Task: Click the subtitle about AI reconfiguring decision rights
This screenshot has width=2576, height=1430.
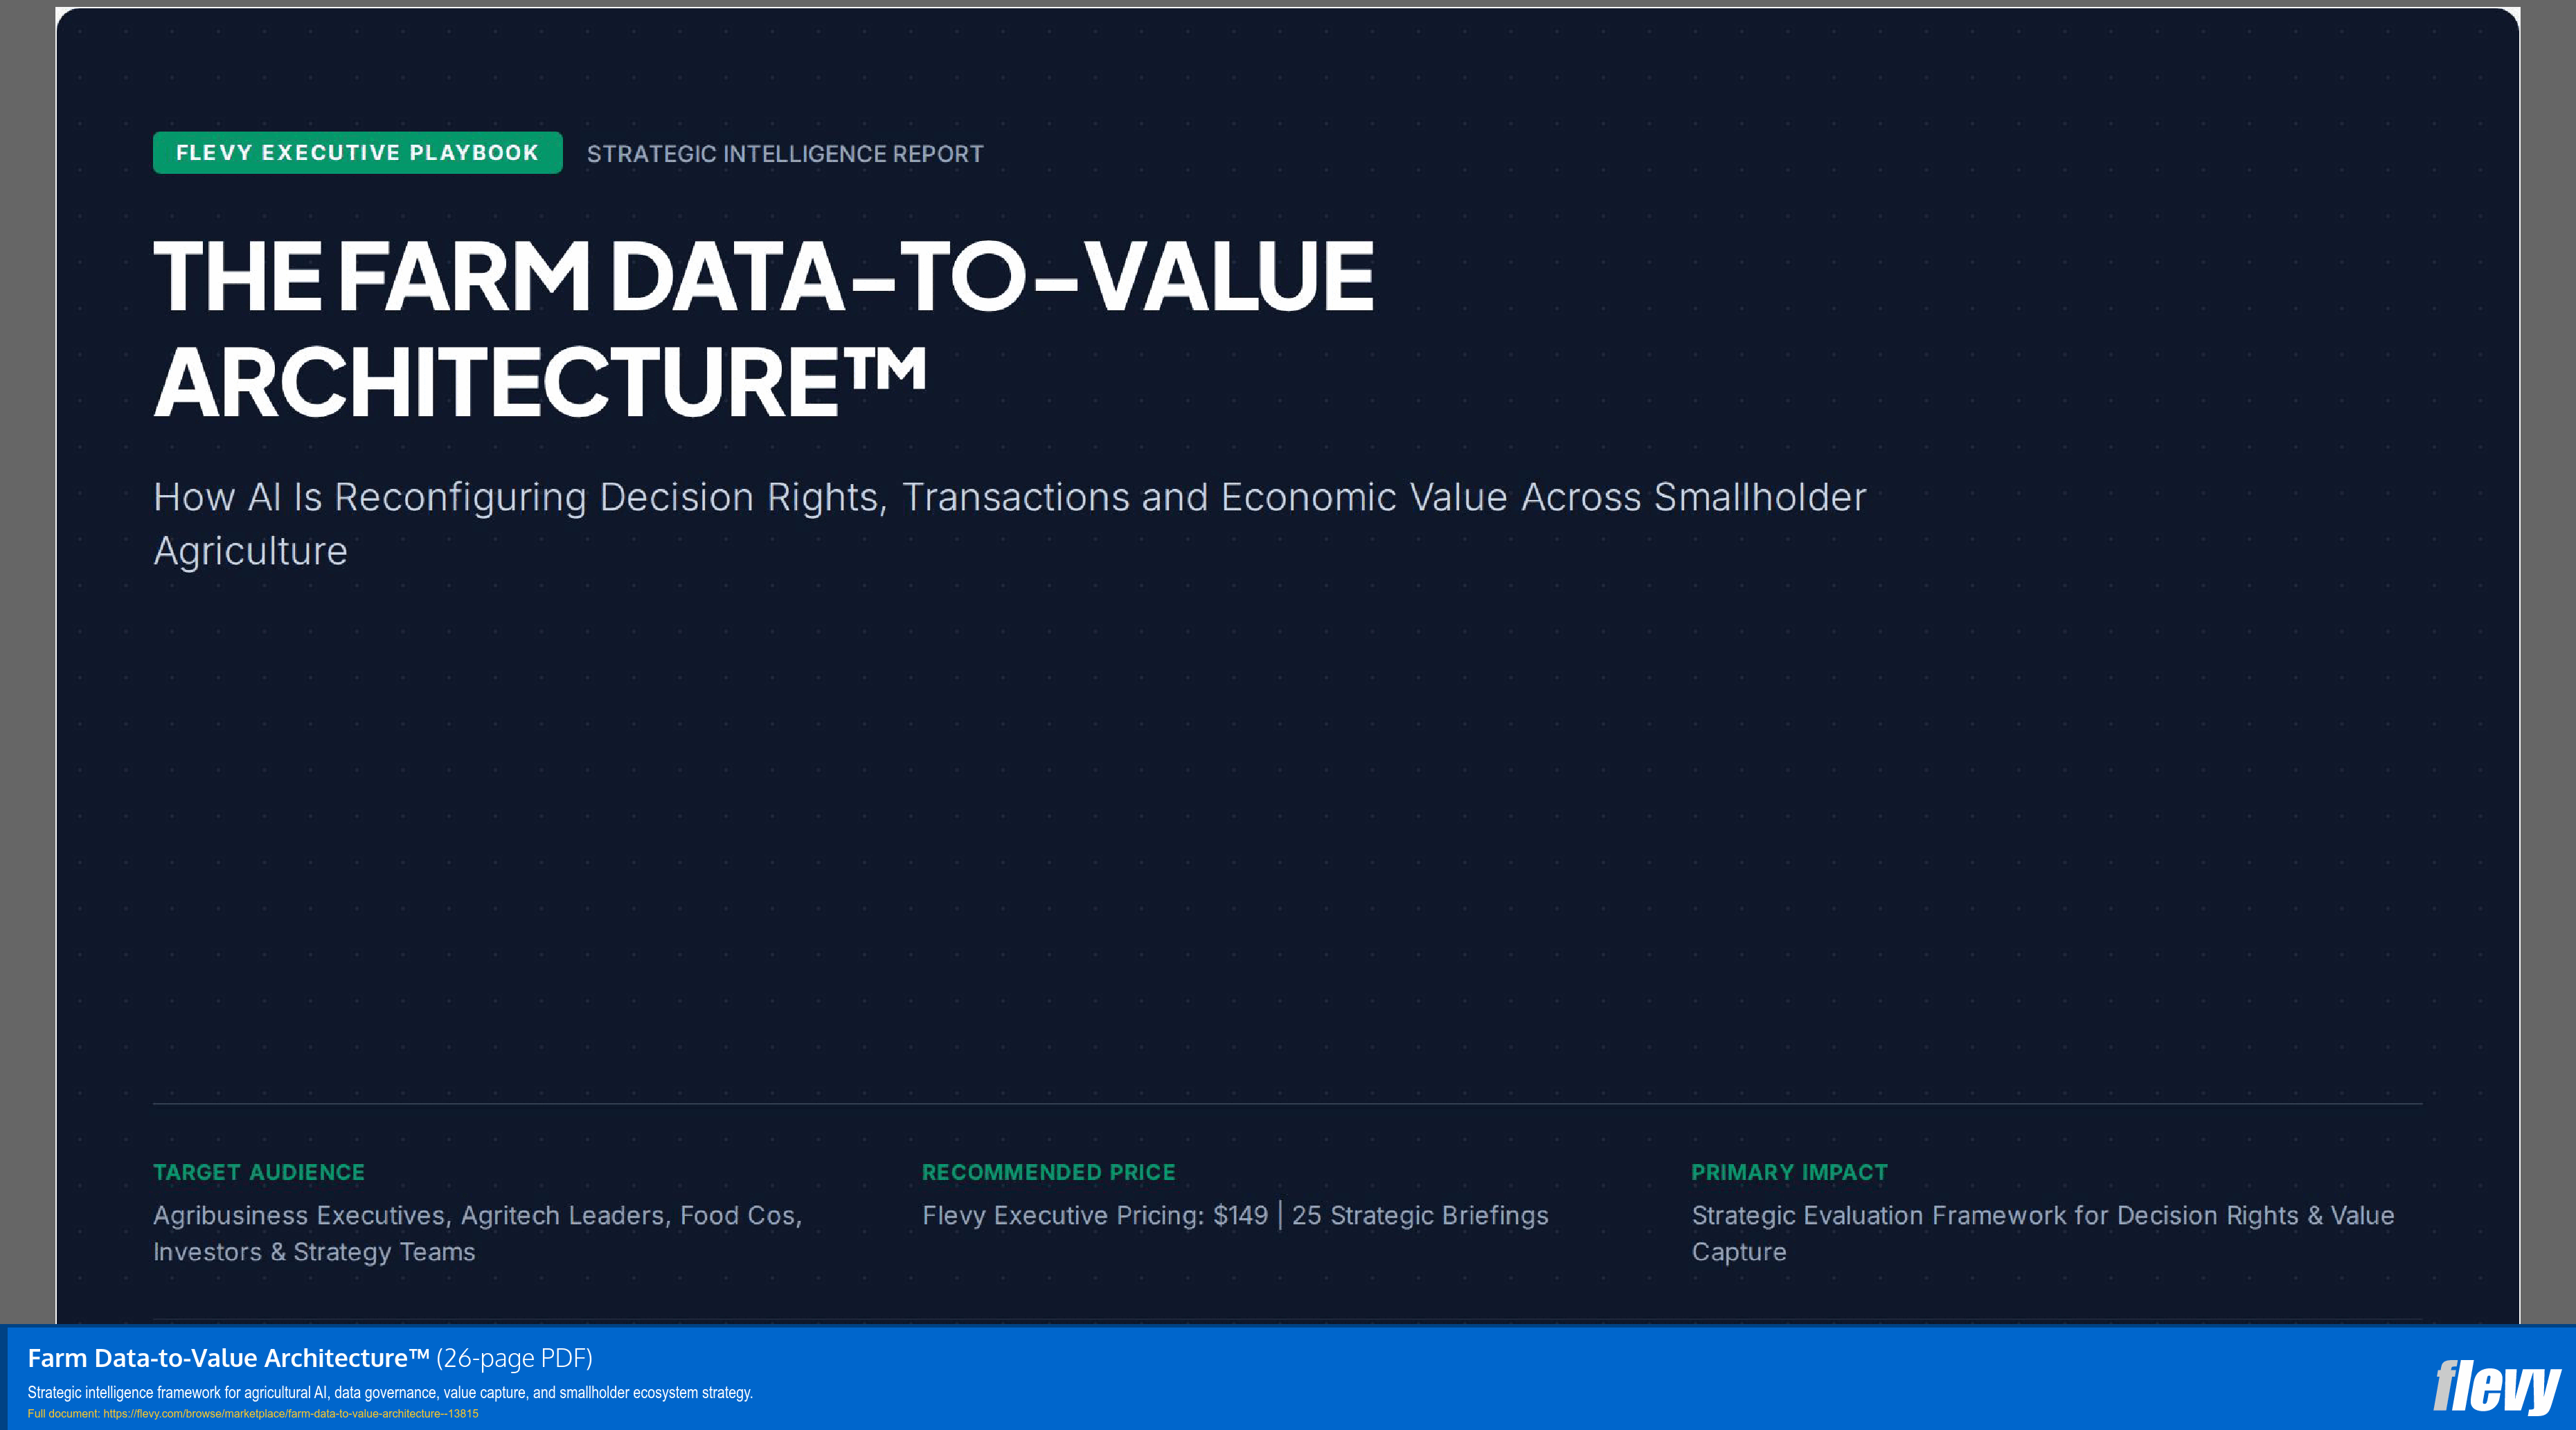Action: [x=1010, y=524]
